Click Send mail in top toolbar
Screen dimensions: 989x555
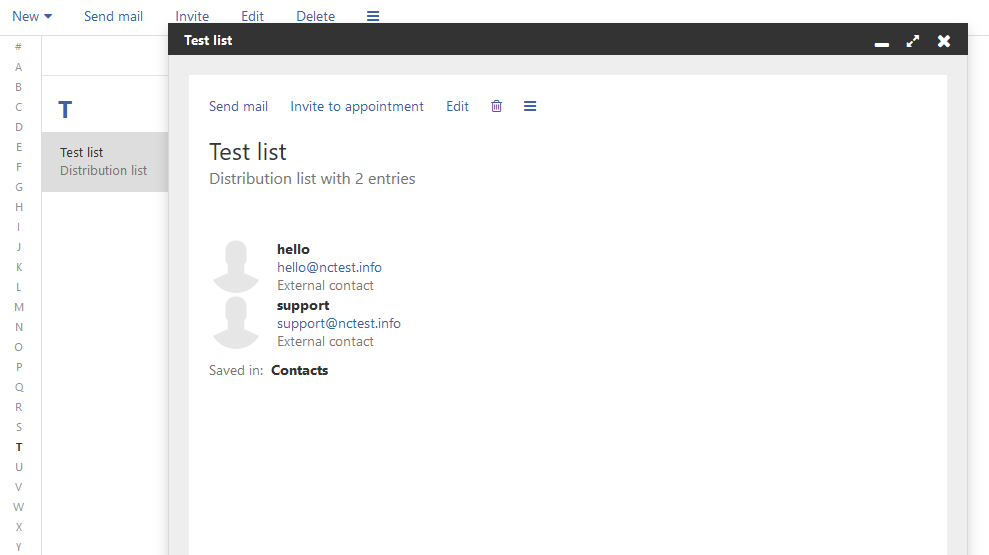click(114, 16)
